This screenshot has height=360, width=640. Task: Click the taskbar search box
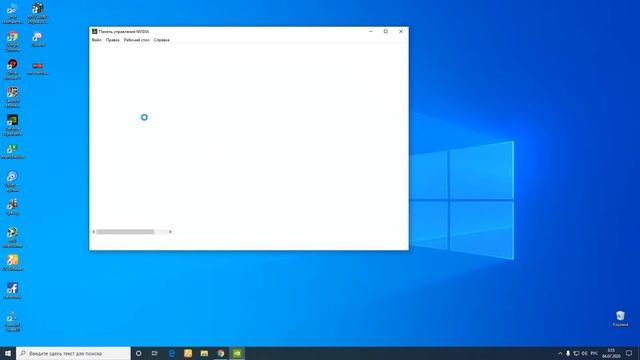(x=73, y=353)
